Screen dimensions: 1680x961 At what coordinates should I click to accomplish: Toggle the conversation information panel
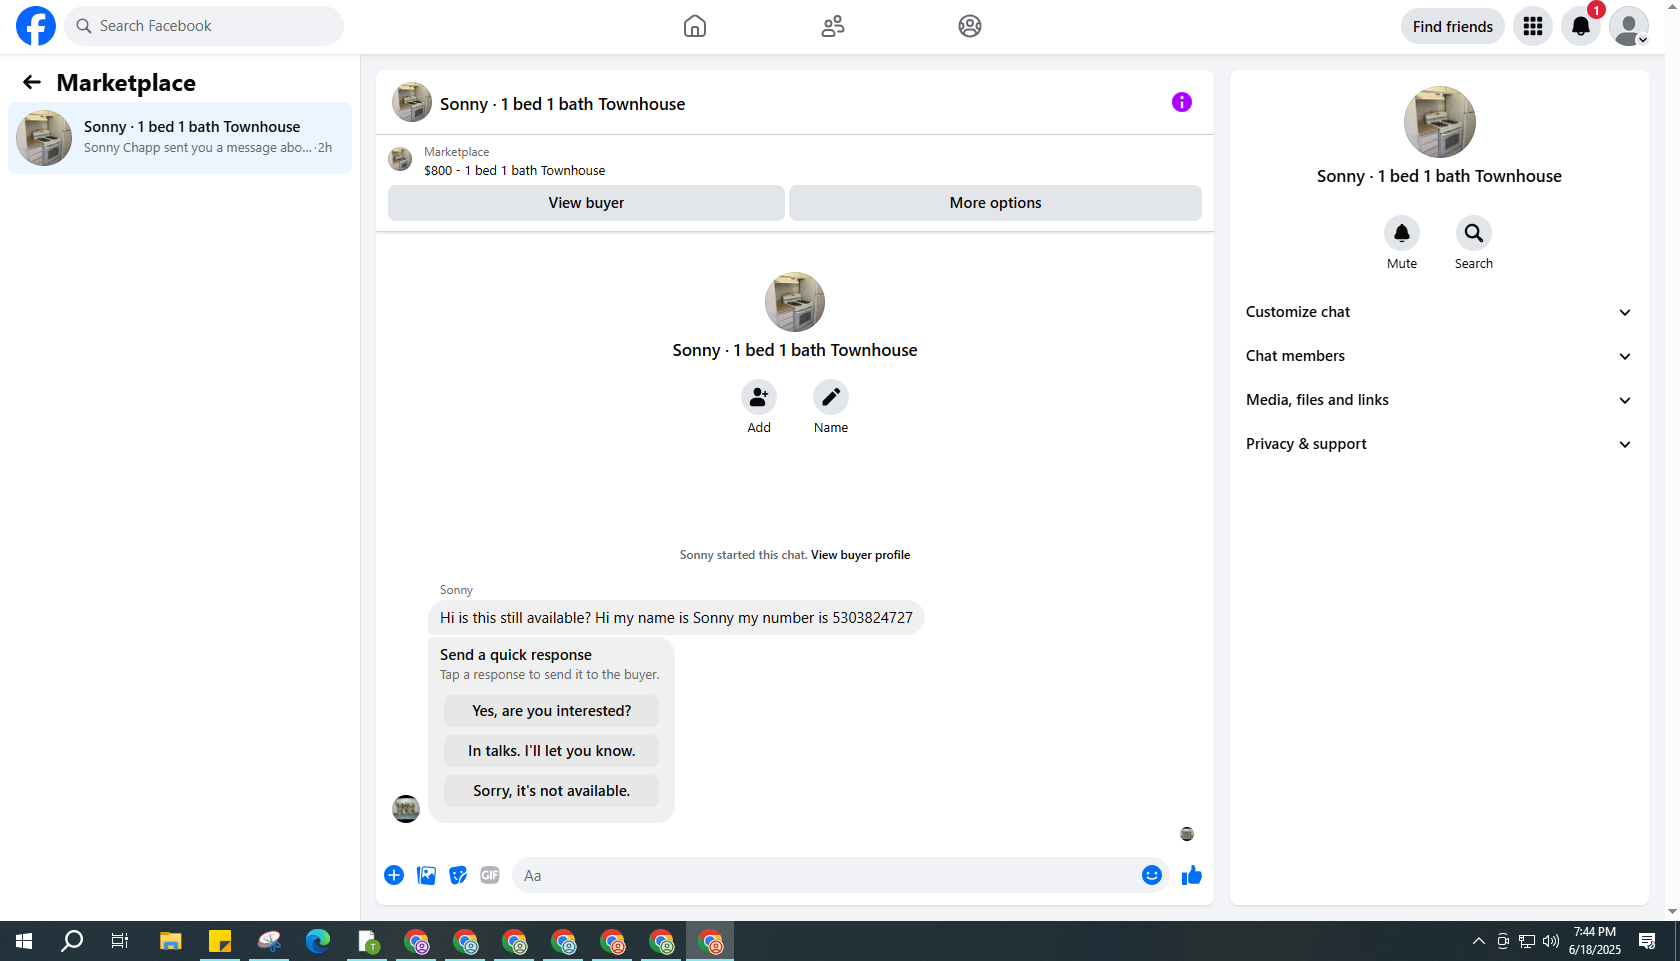pos(1182,102)
